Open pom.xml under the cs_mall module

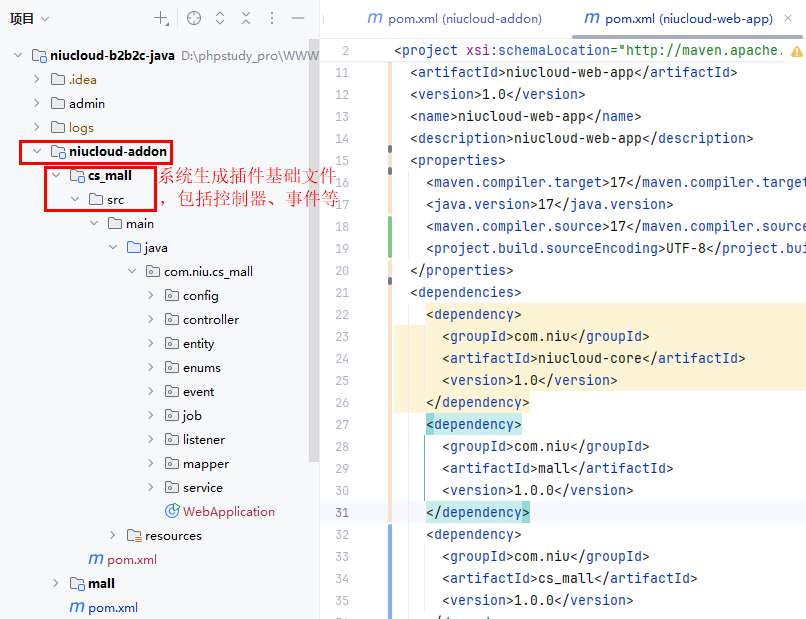coord(131,559)
